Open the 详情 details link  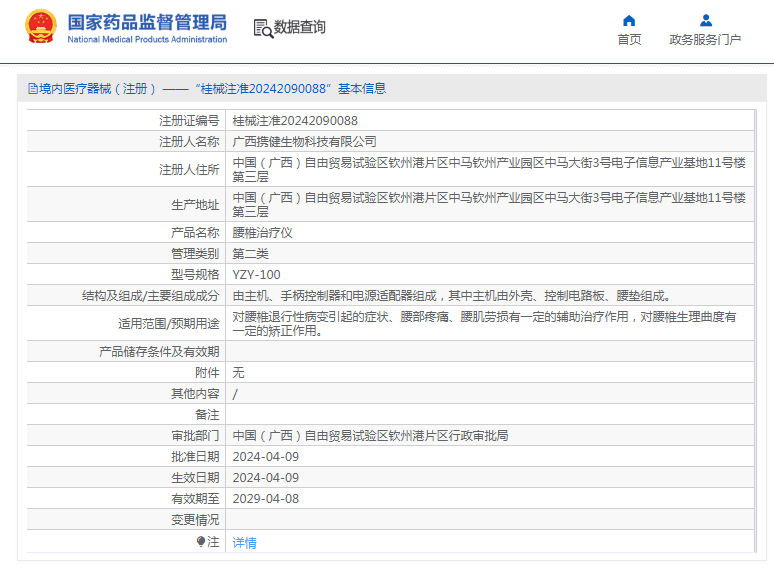pos(244,543)
